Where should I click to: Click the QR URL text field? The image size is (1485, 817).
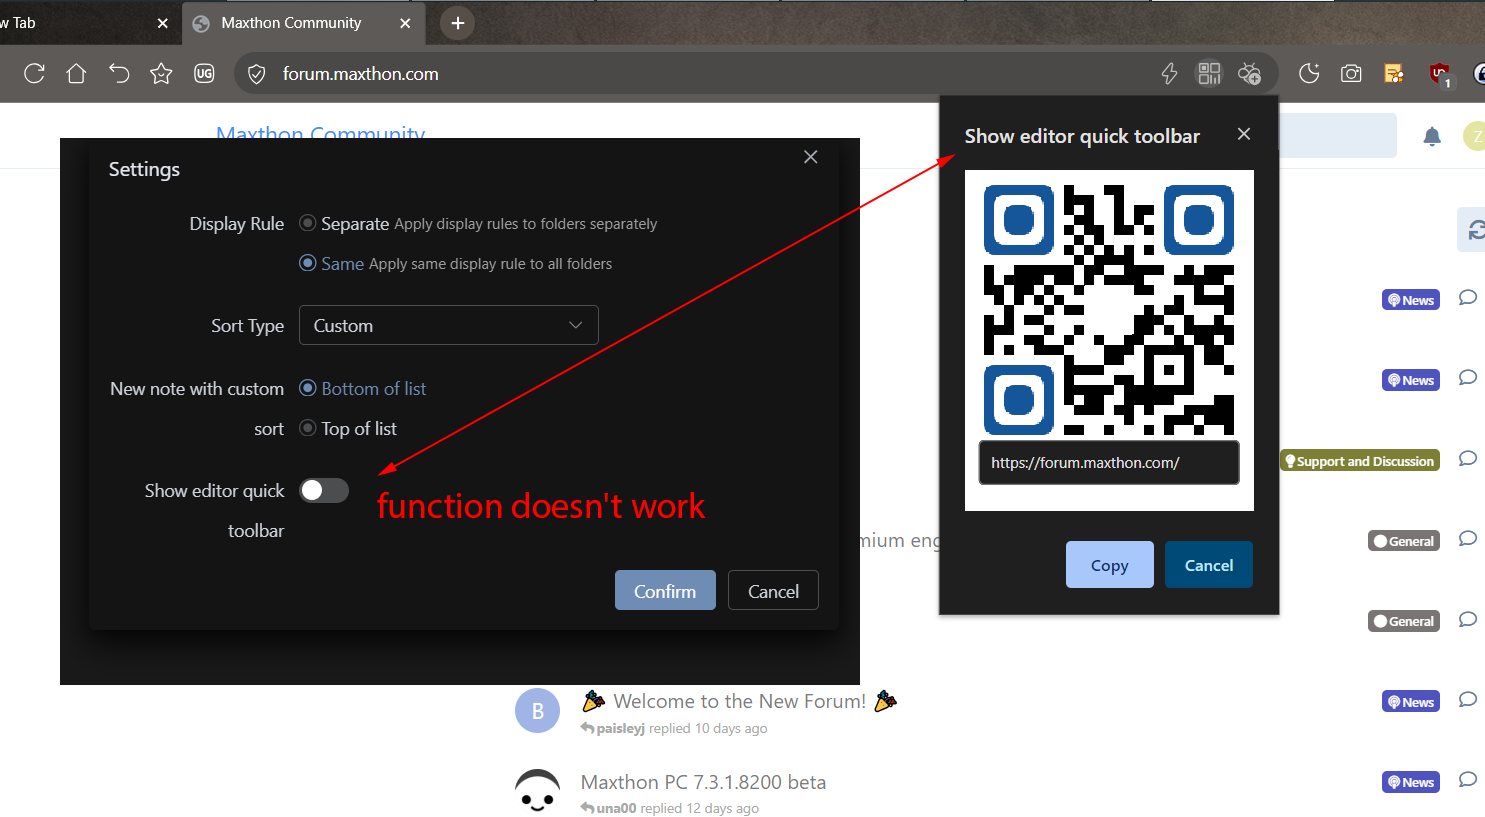click(1109, 462)
